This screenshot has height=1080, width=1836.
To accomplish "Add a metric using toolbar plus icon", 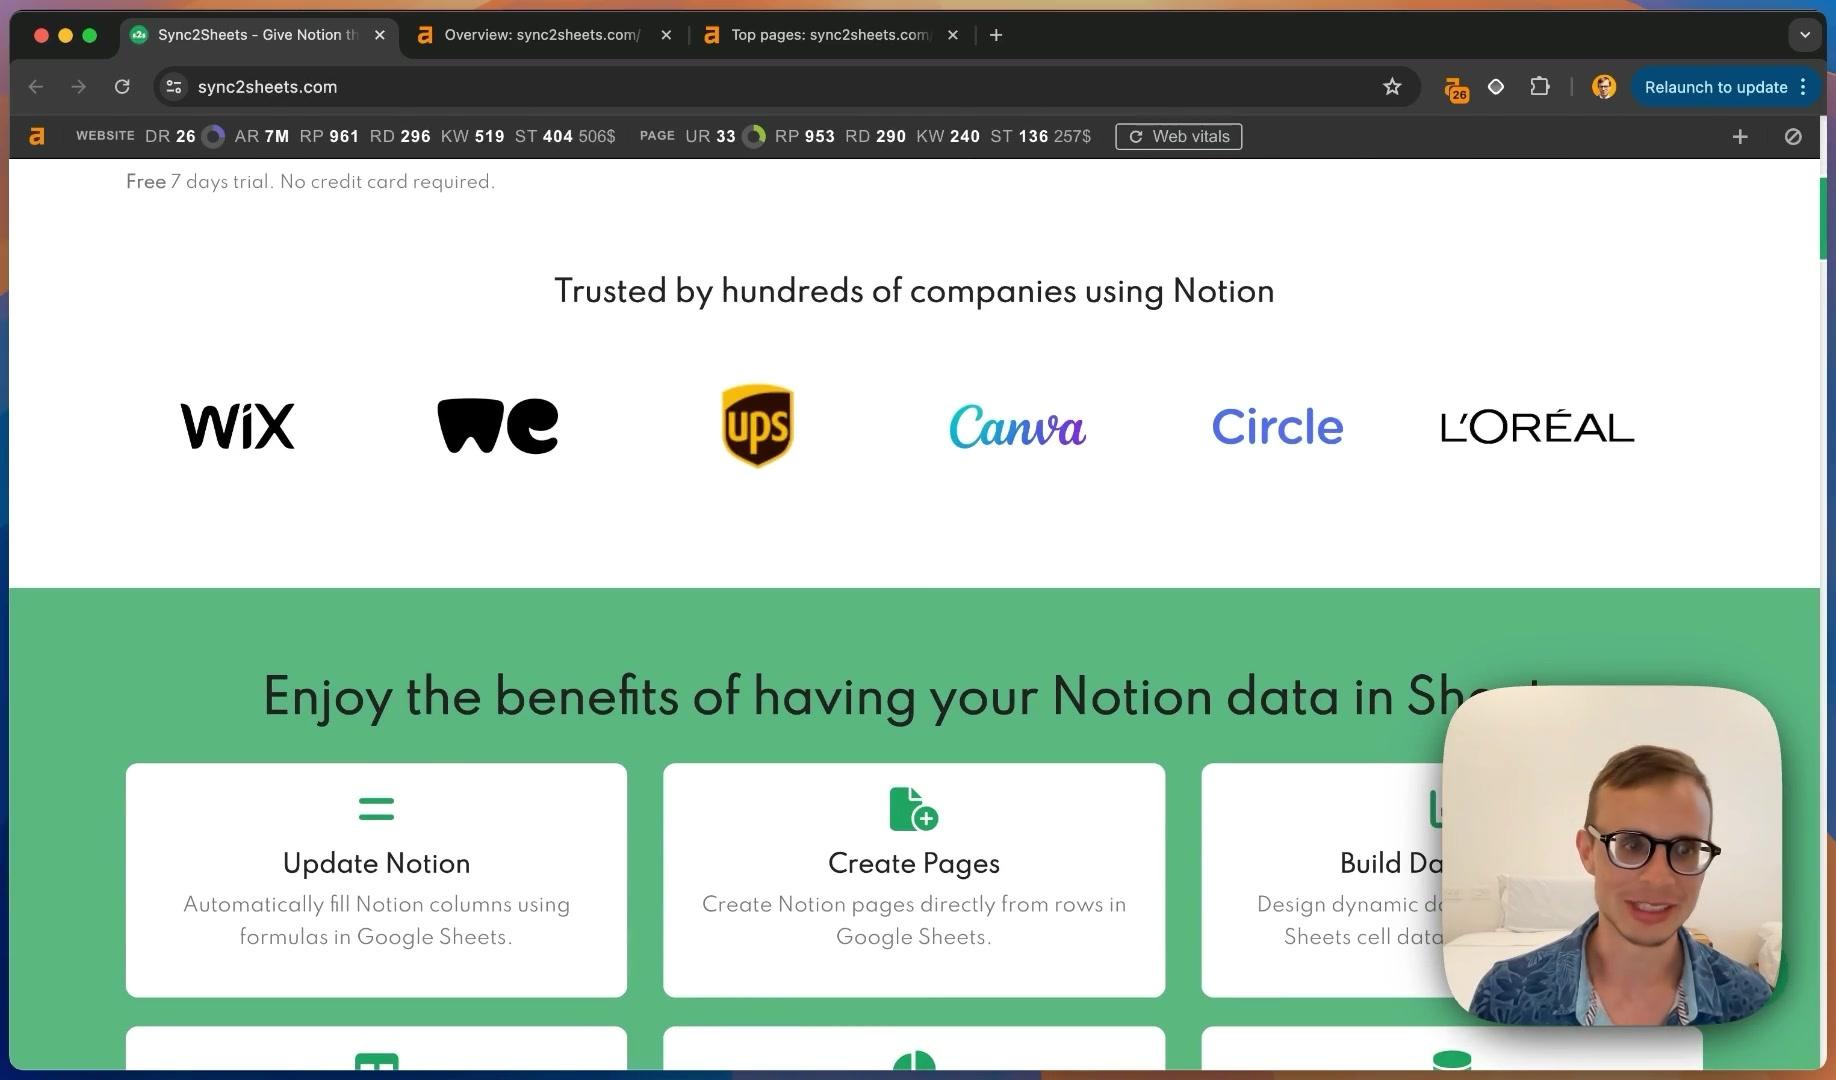I will click(1740, 136).
